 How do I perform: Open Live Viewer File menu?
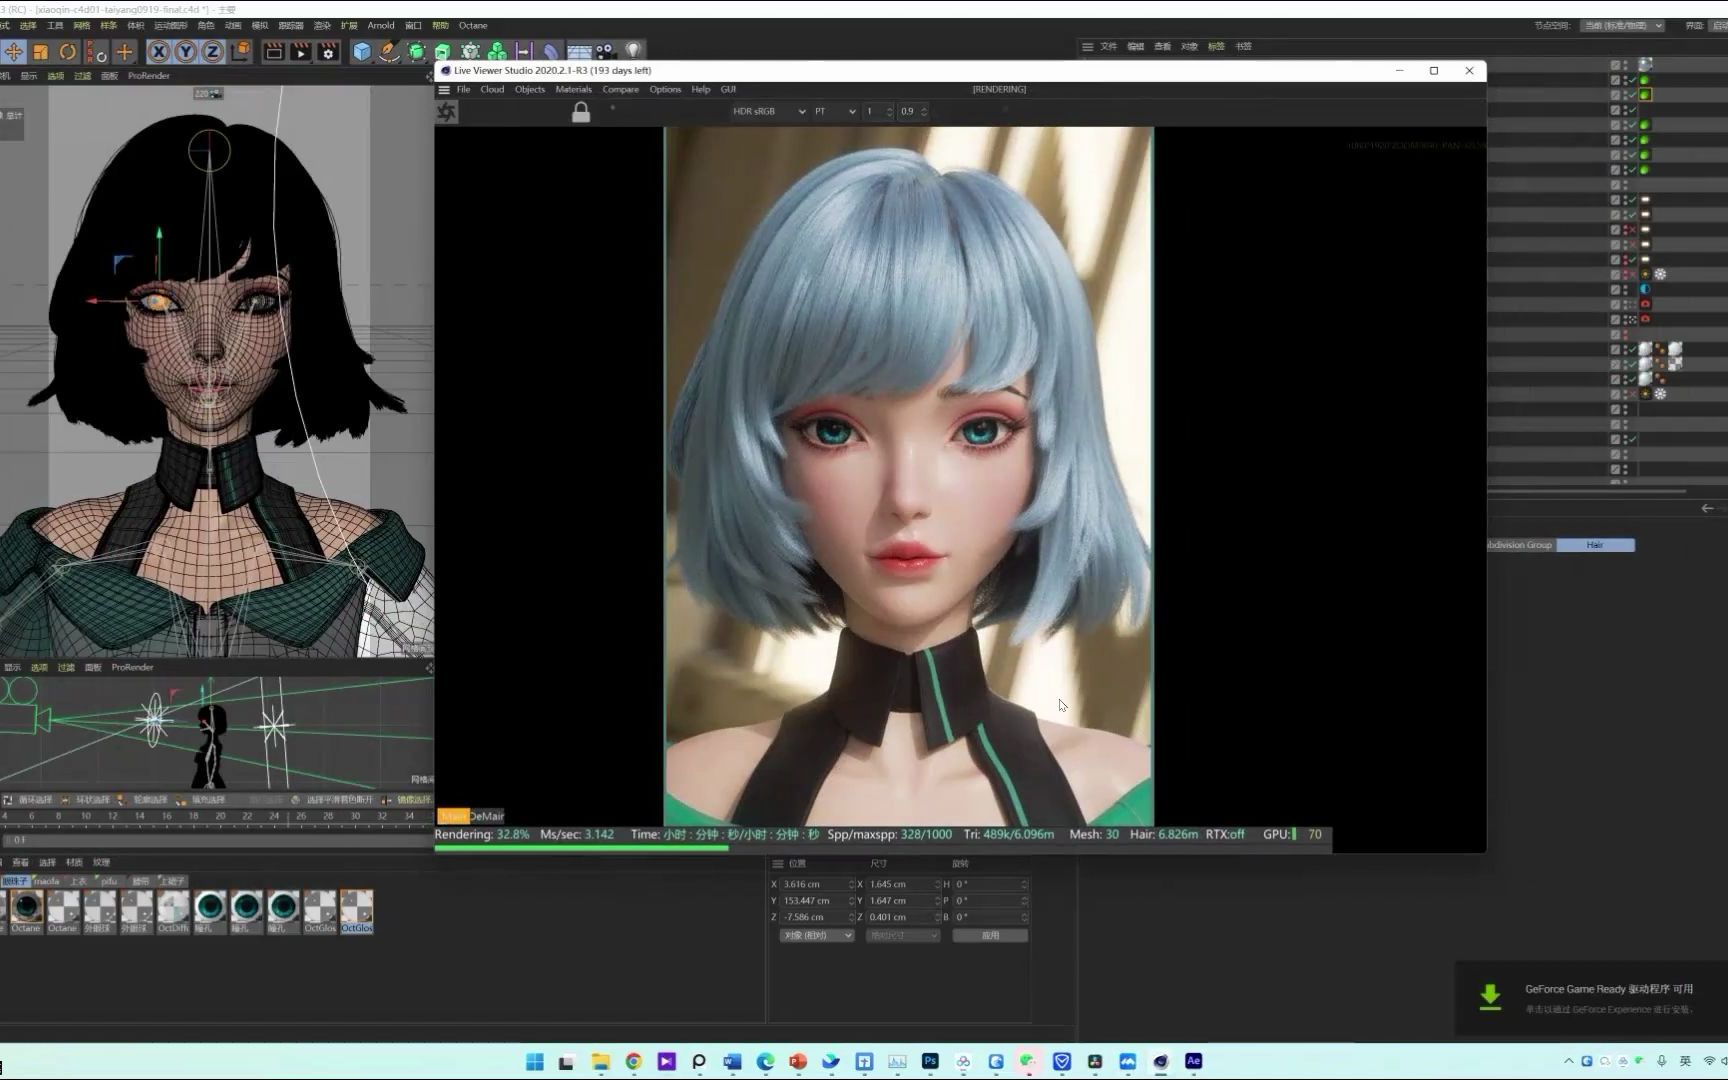coord(463,89)
